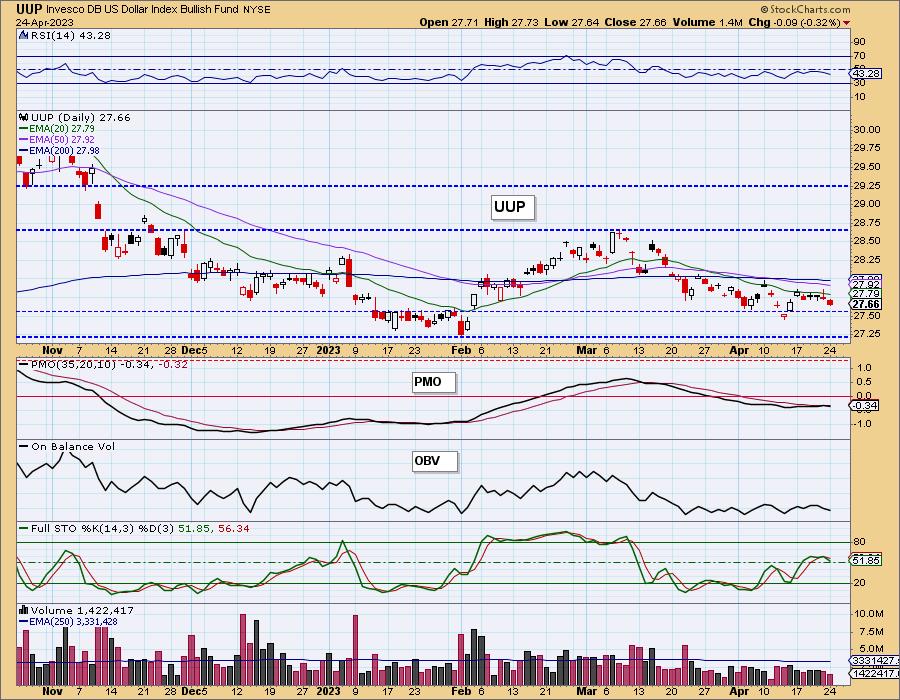Click the OBV annotation box
The image size is (900, 700).
(435, 461)
